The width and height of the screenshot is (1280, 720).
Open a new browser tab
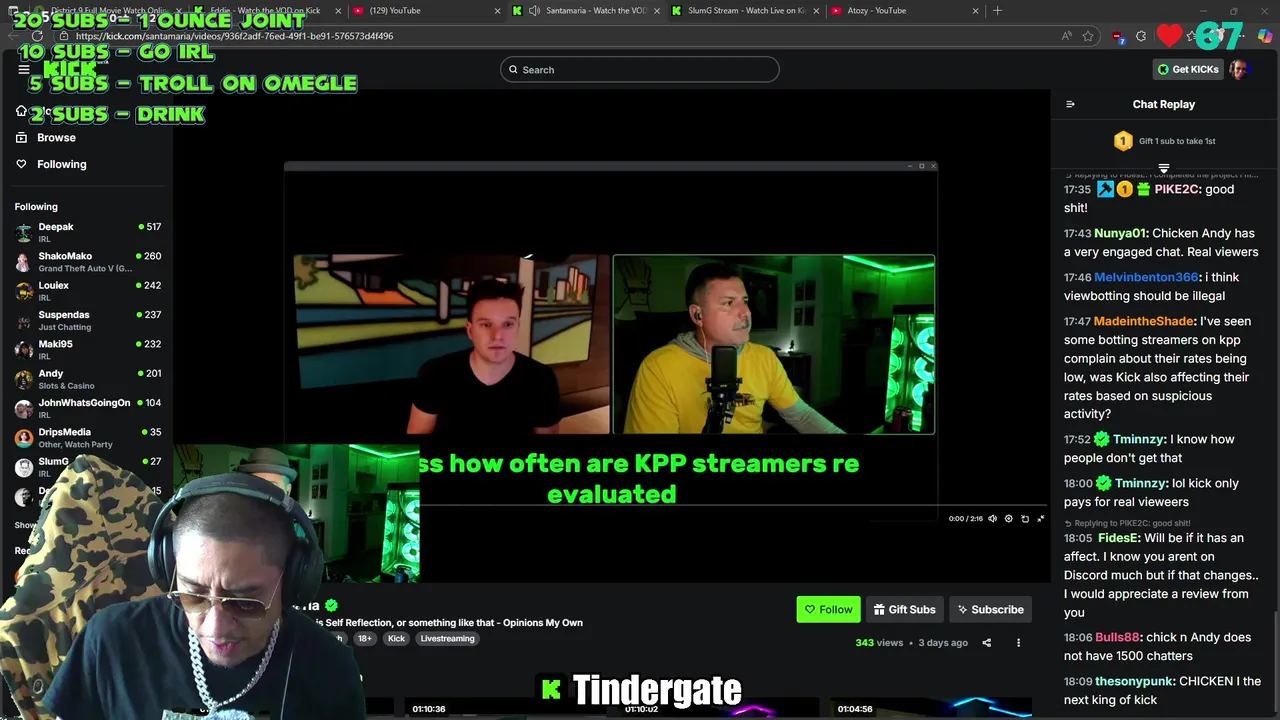pyautogui.click(x=997, y=10)
